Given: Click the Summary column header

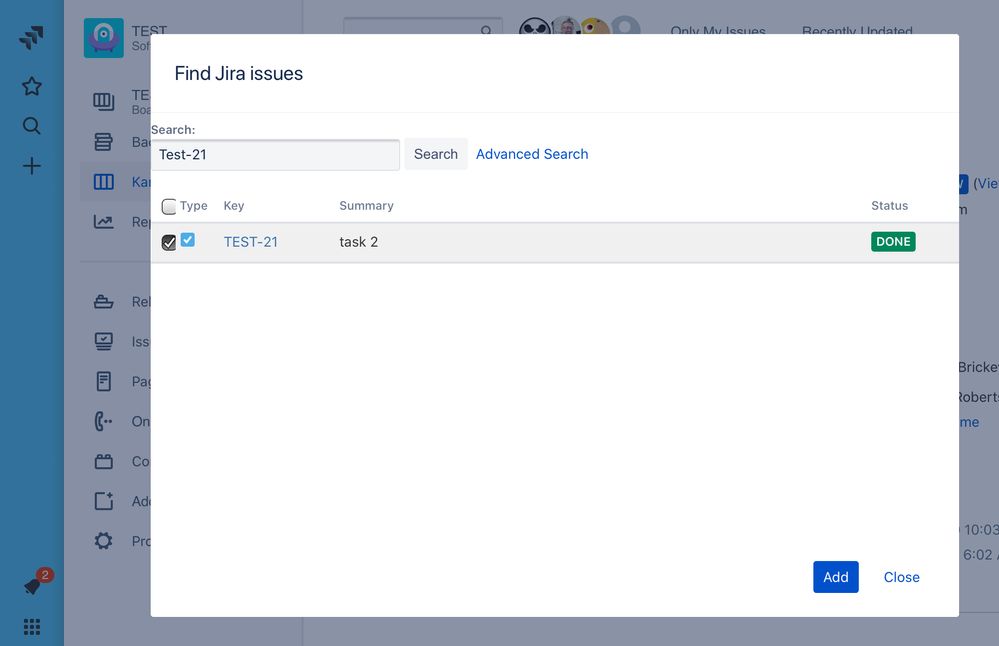Looking at the screenshot, I should click(366, 206).
